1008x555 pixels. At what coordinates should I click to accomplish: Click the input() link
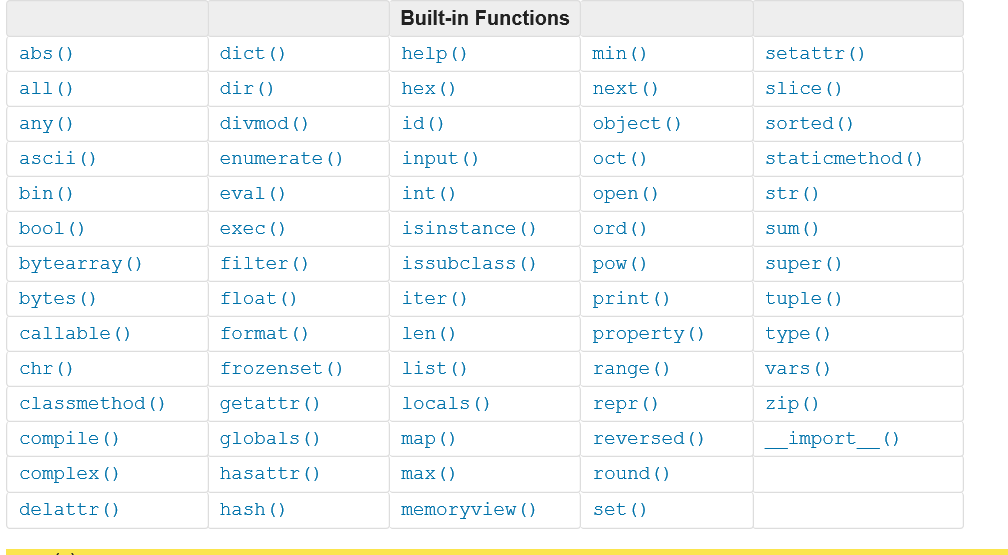point(440,158)
